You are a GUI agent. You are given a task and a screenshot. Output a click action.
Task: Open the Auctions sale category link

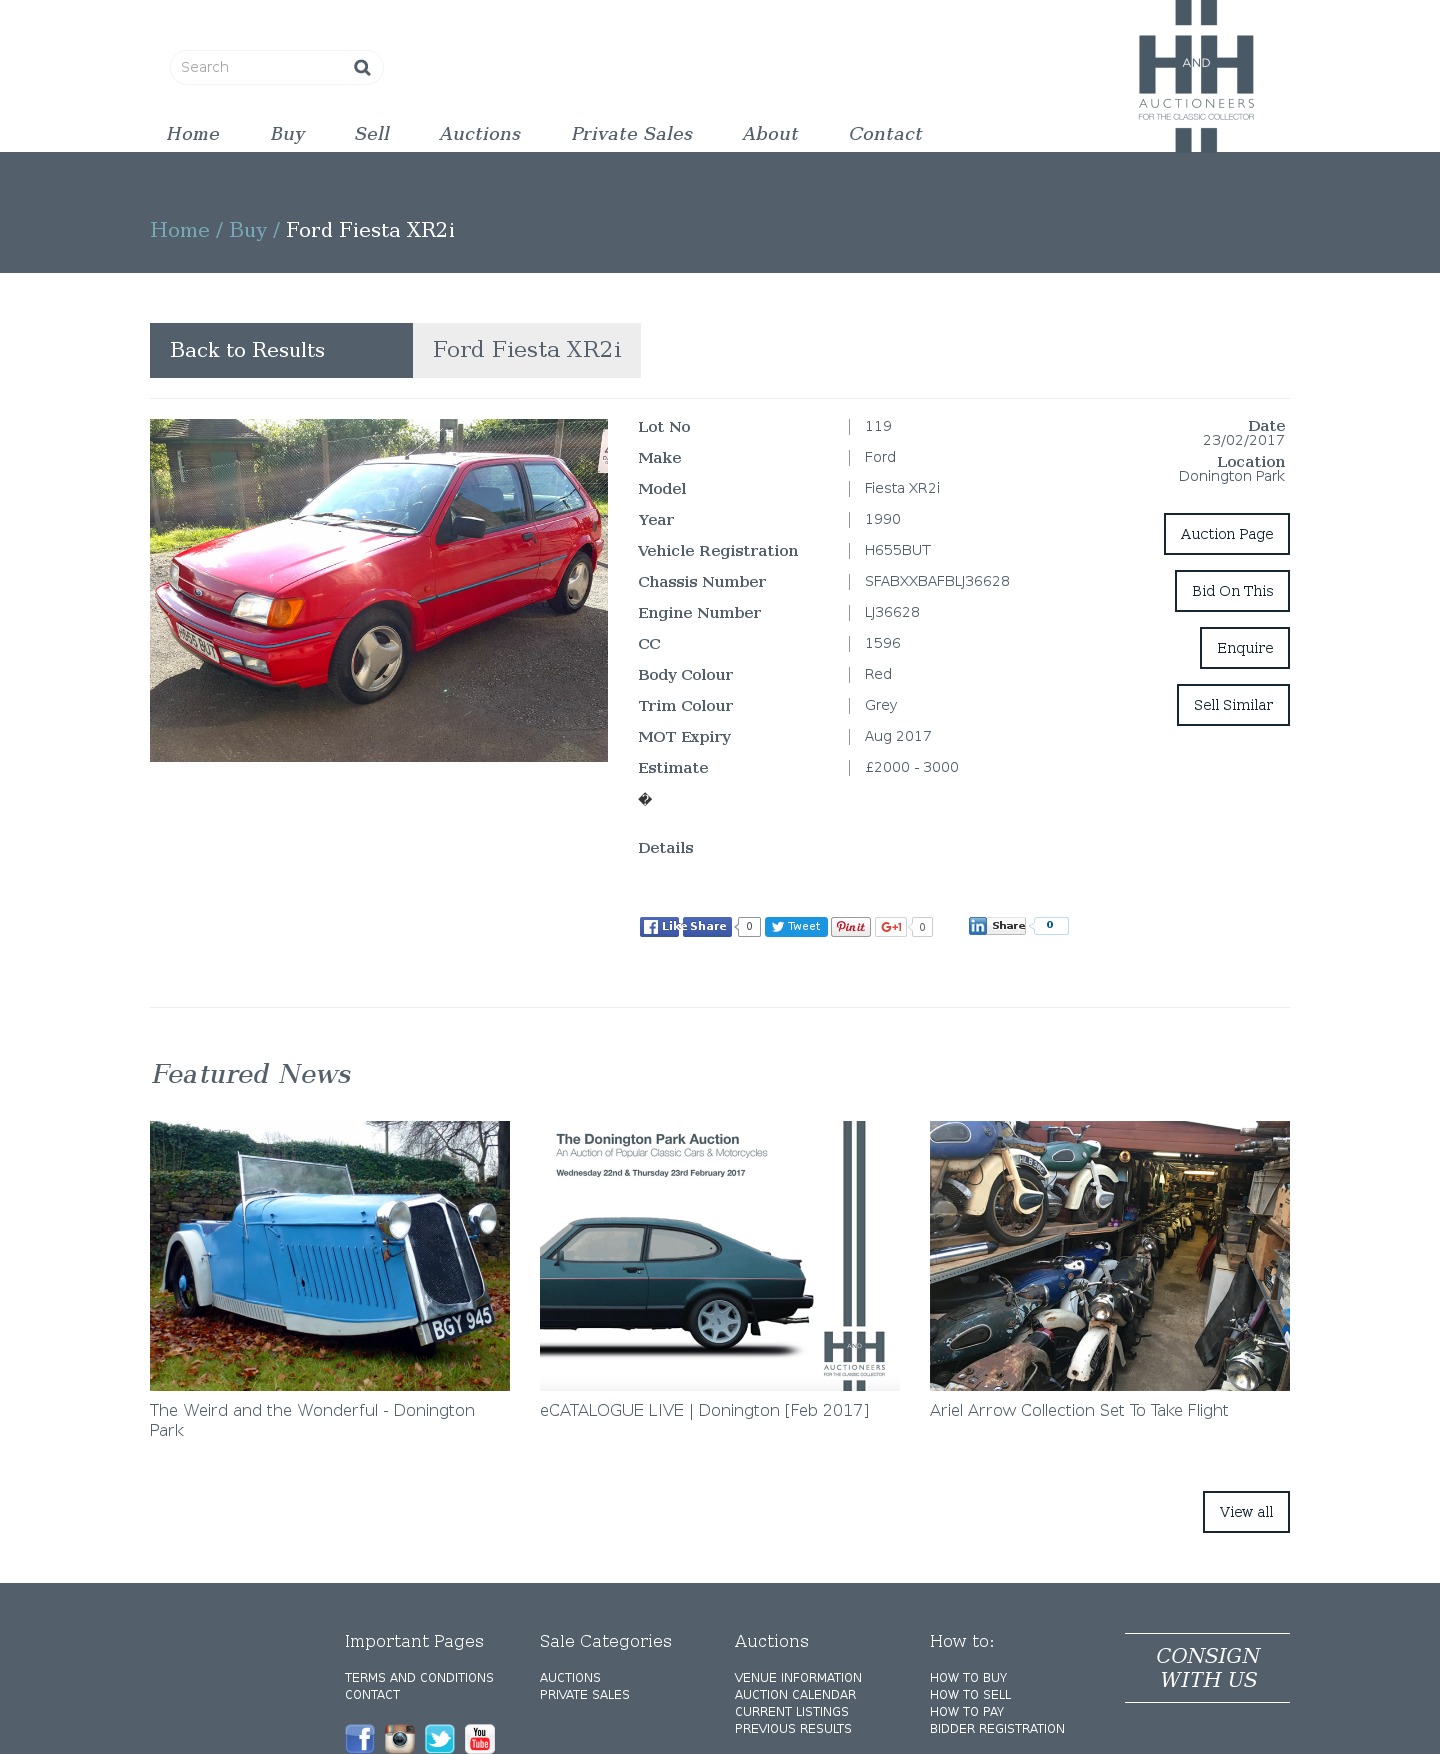(x=570, y=1678)
